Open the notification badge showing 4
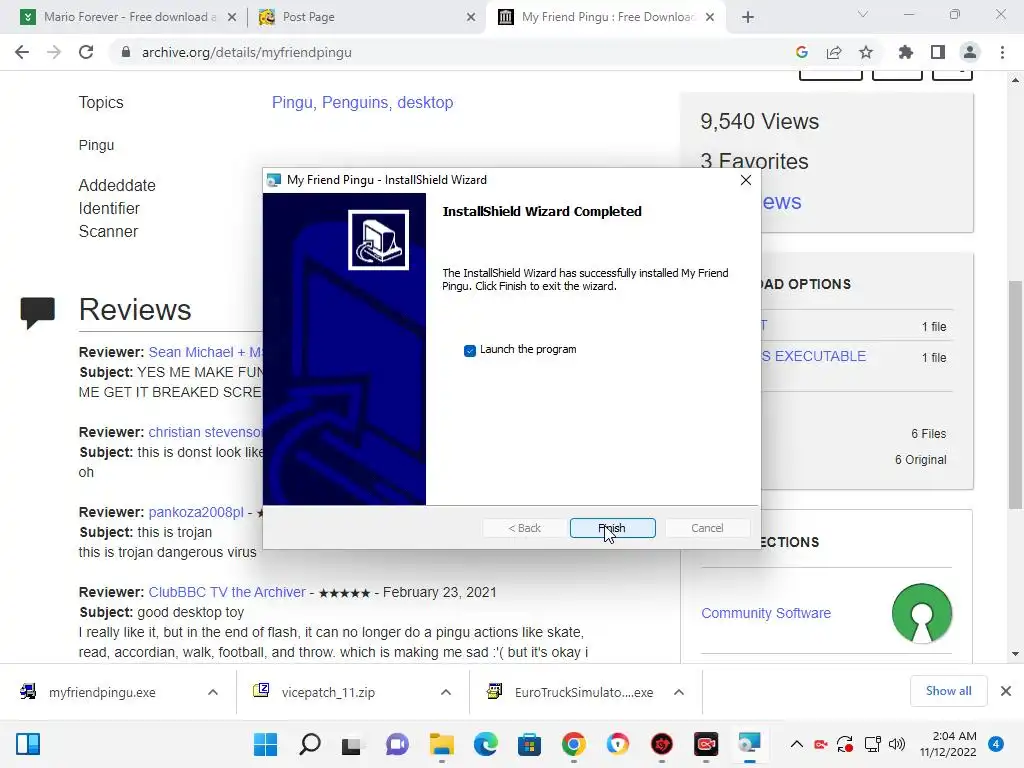This screenshot has width=1024, height=768. [x=996, y=744]
